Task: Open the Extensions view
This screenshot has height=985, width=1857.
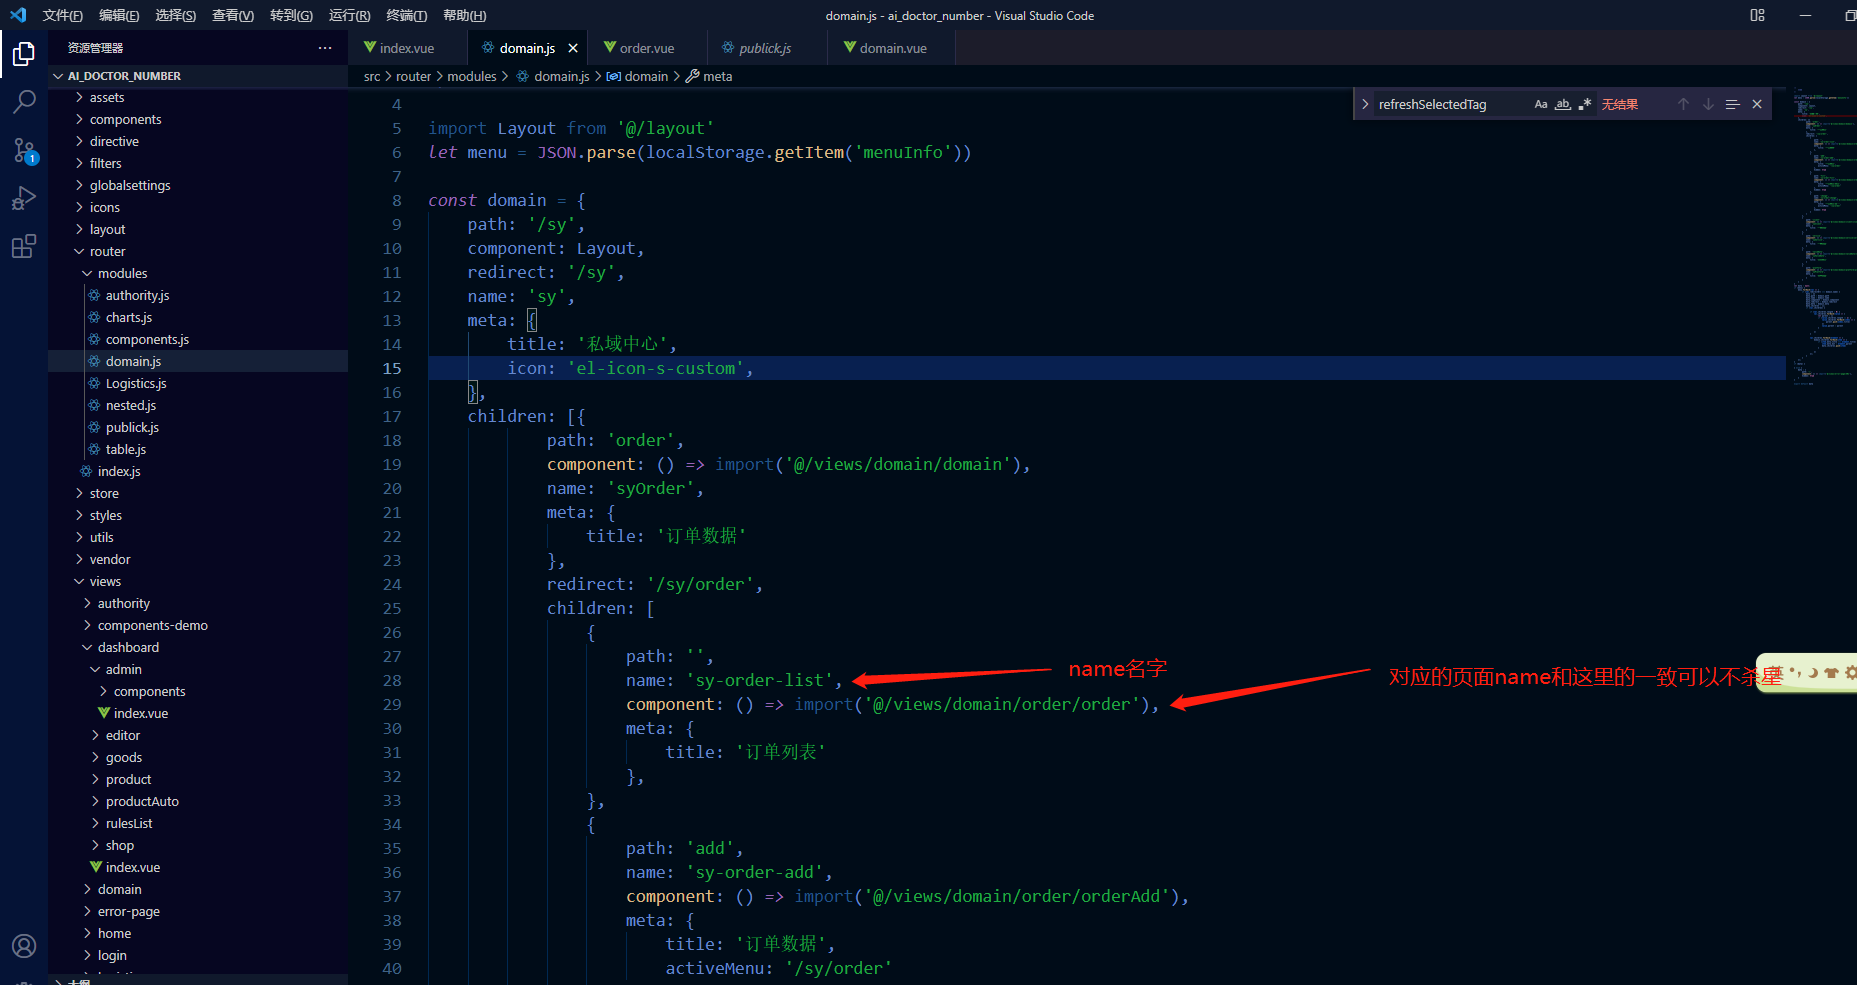Action: pyautogui.click(x=24, y=246)
